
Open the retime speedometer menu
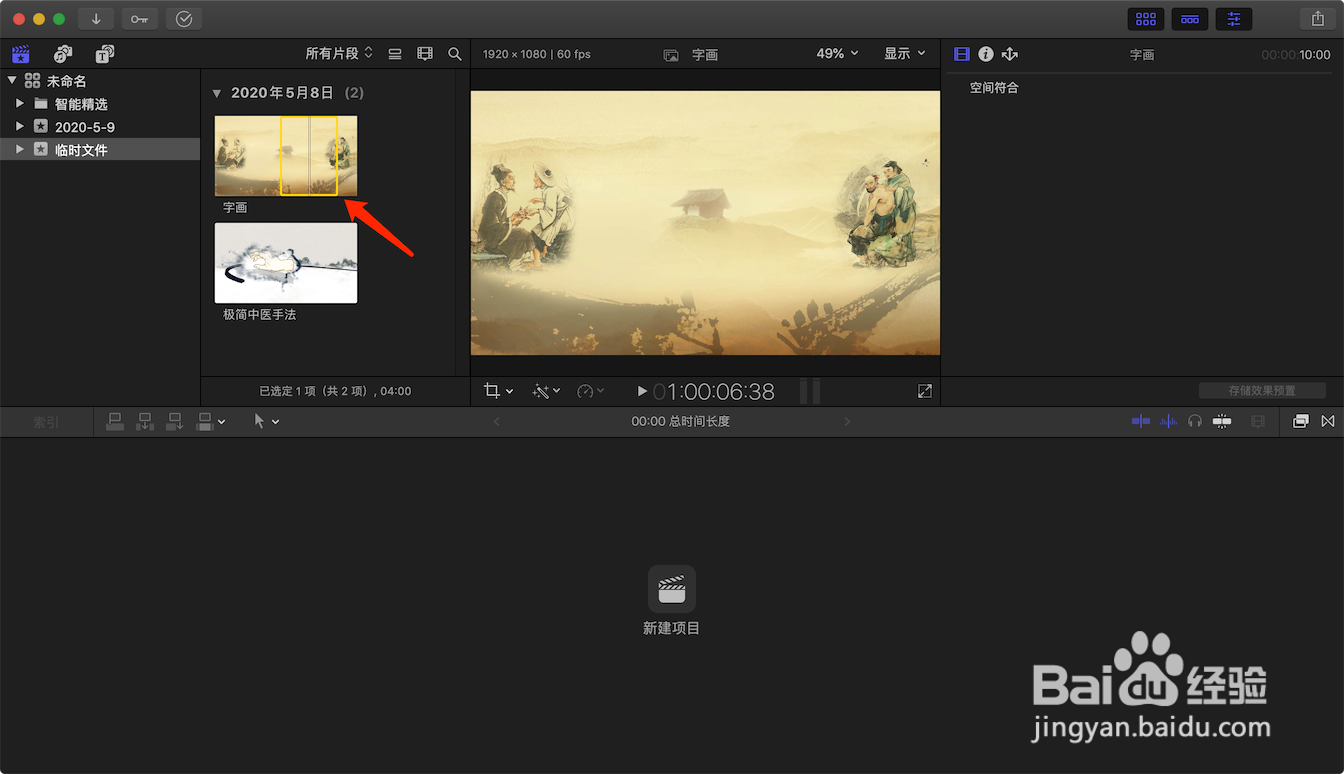coord(591,391)
